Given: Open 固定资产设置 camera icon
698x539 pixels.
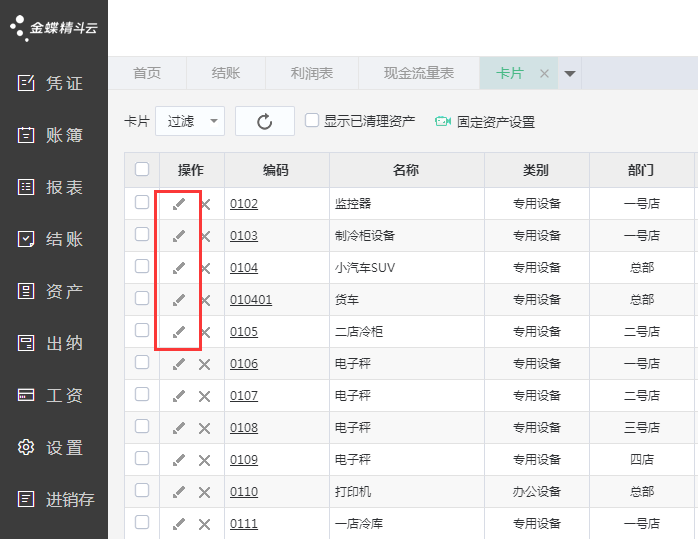Looking at the screenshot, I should tap(443, 122).
